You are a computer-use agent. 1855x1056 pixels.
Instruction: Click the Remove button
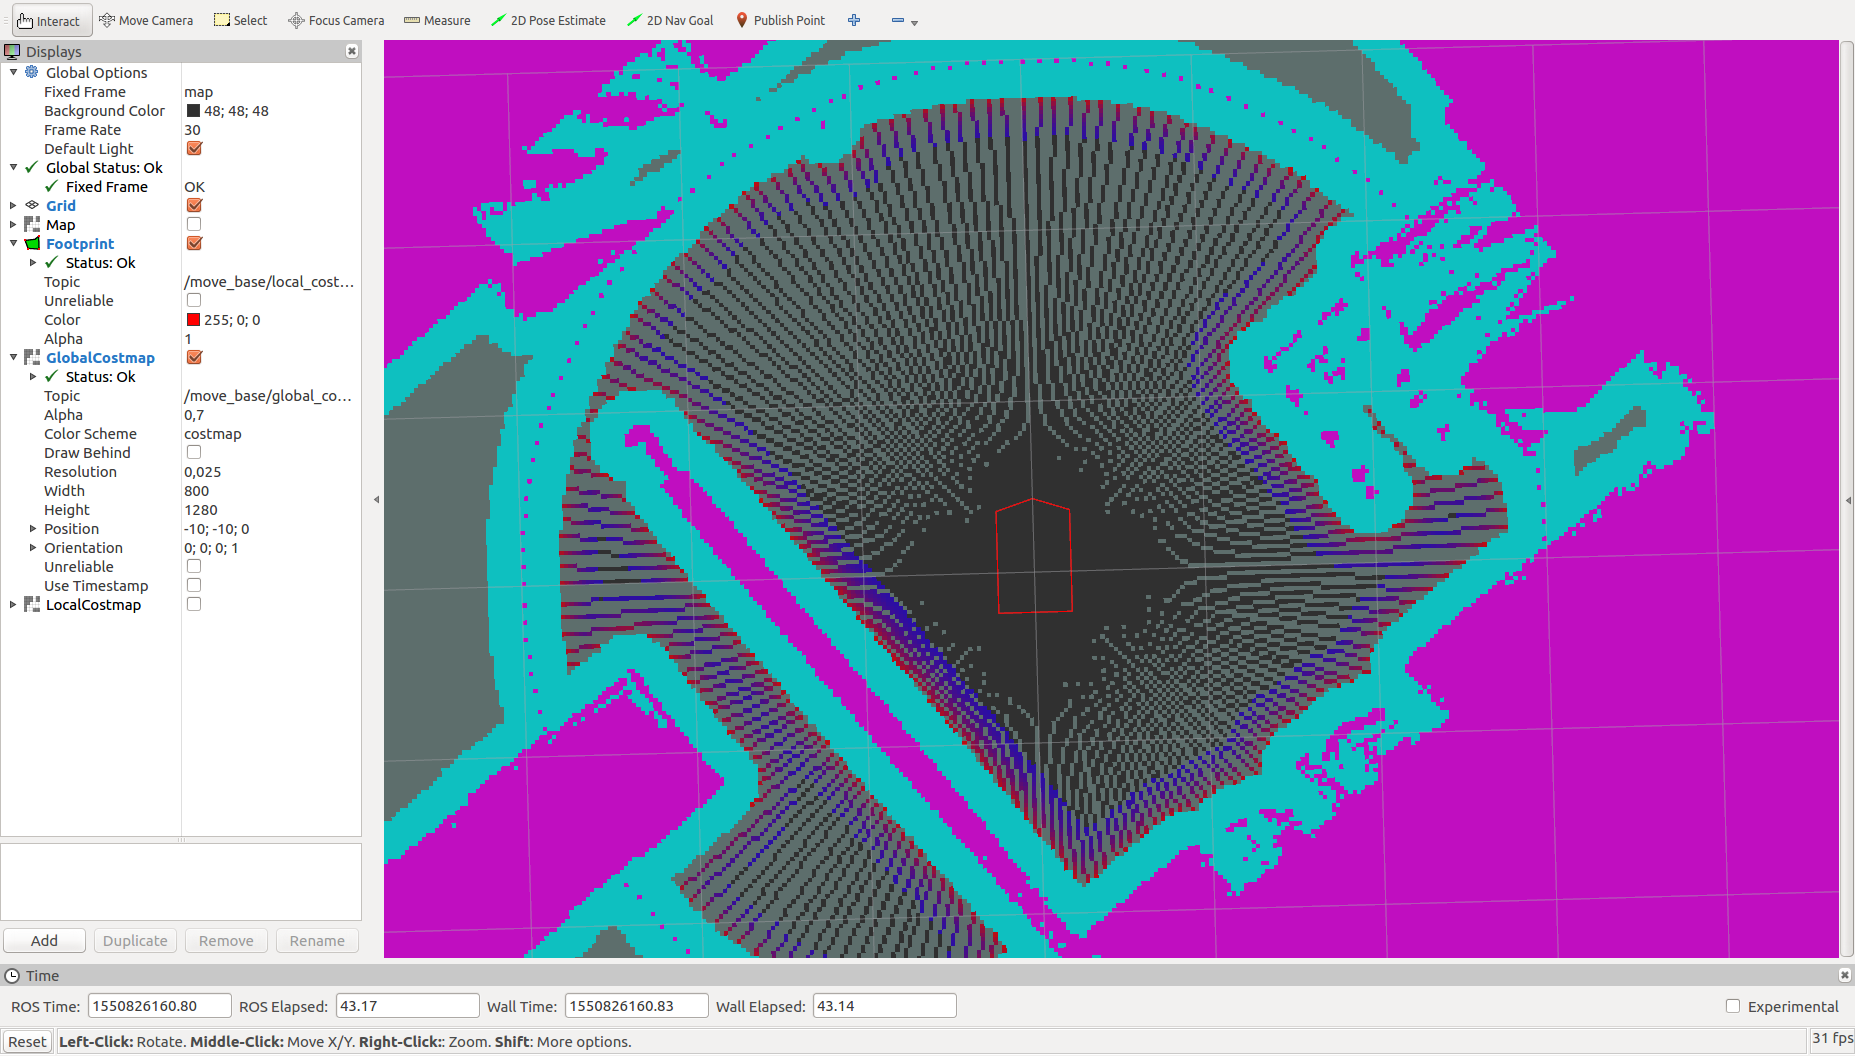[x=226, y=940]
